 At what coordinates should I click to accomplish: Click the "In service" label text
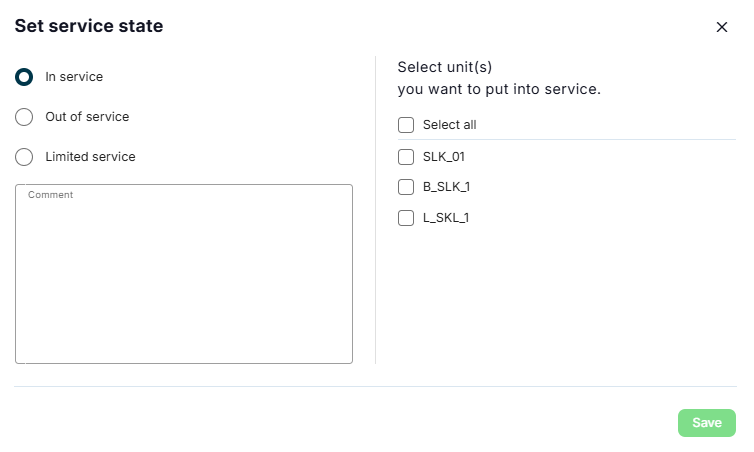click(x=74, y=77)
